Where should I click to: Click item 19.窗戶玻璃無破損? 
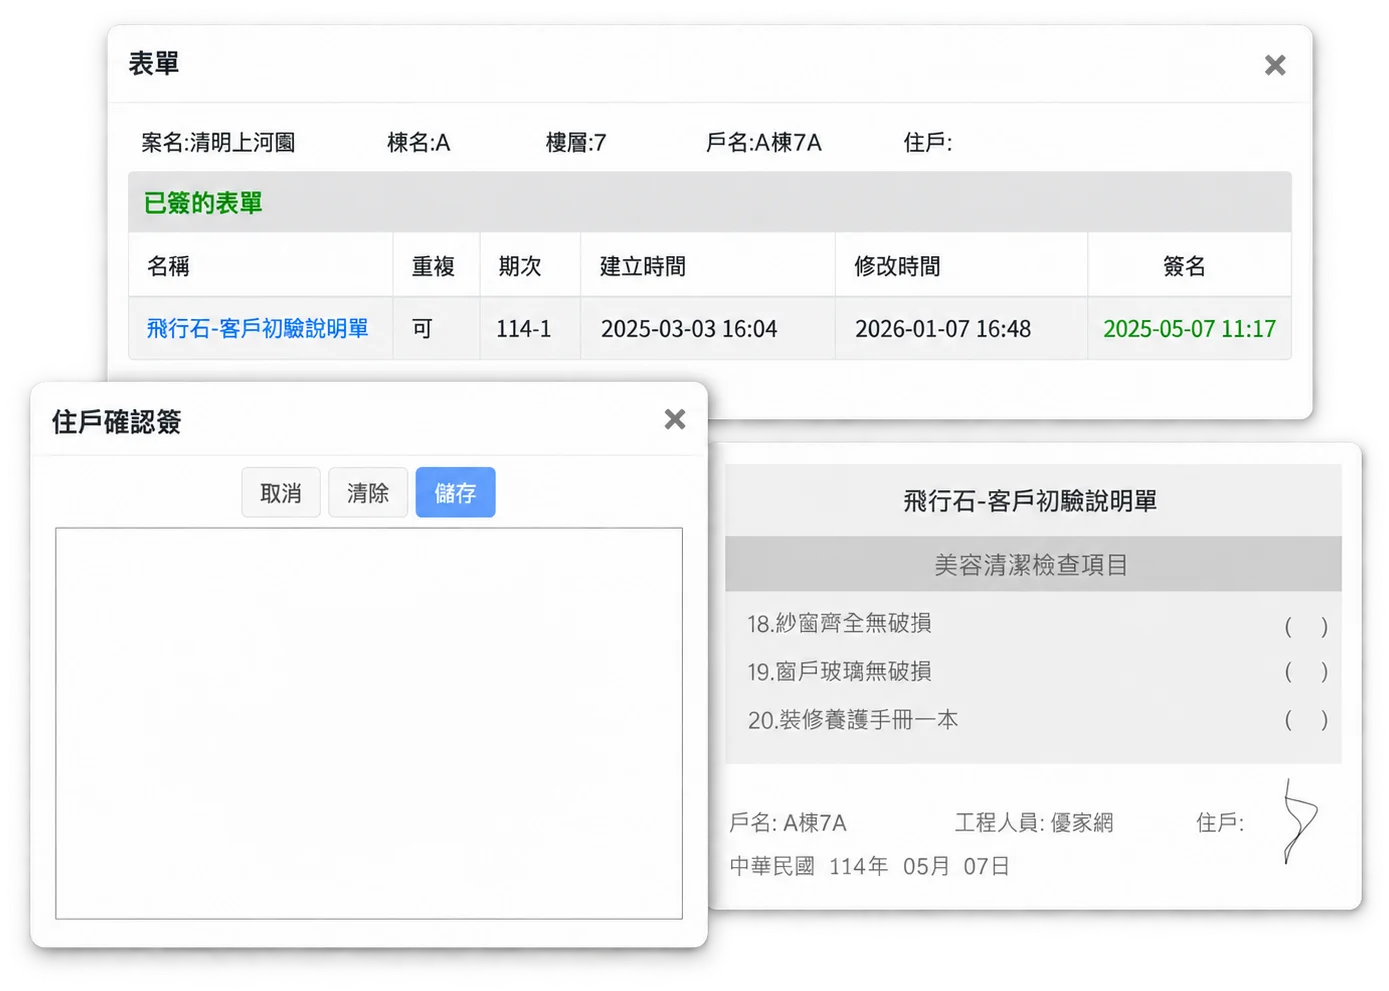click(840, 672)
